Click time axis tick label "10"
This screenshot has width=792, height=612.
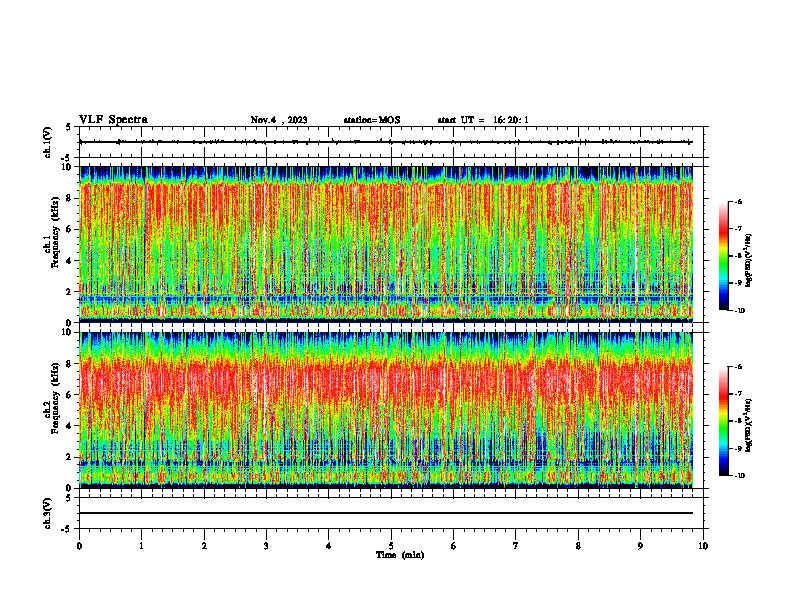click(x=703, y=546)
